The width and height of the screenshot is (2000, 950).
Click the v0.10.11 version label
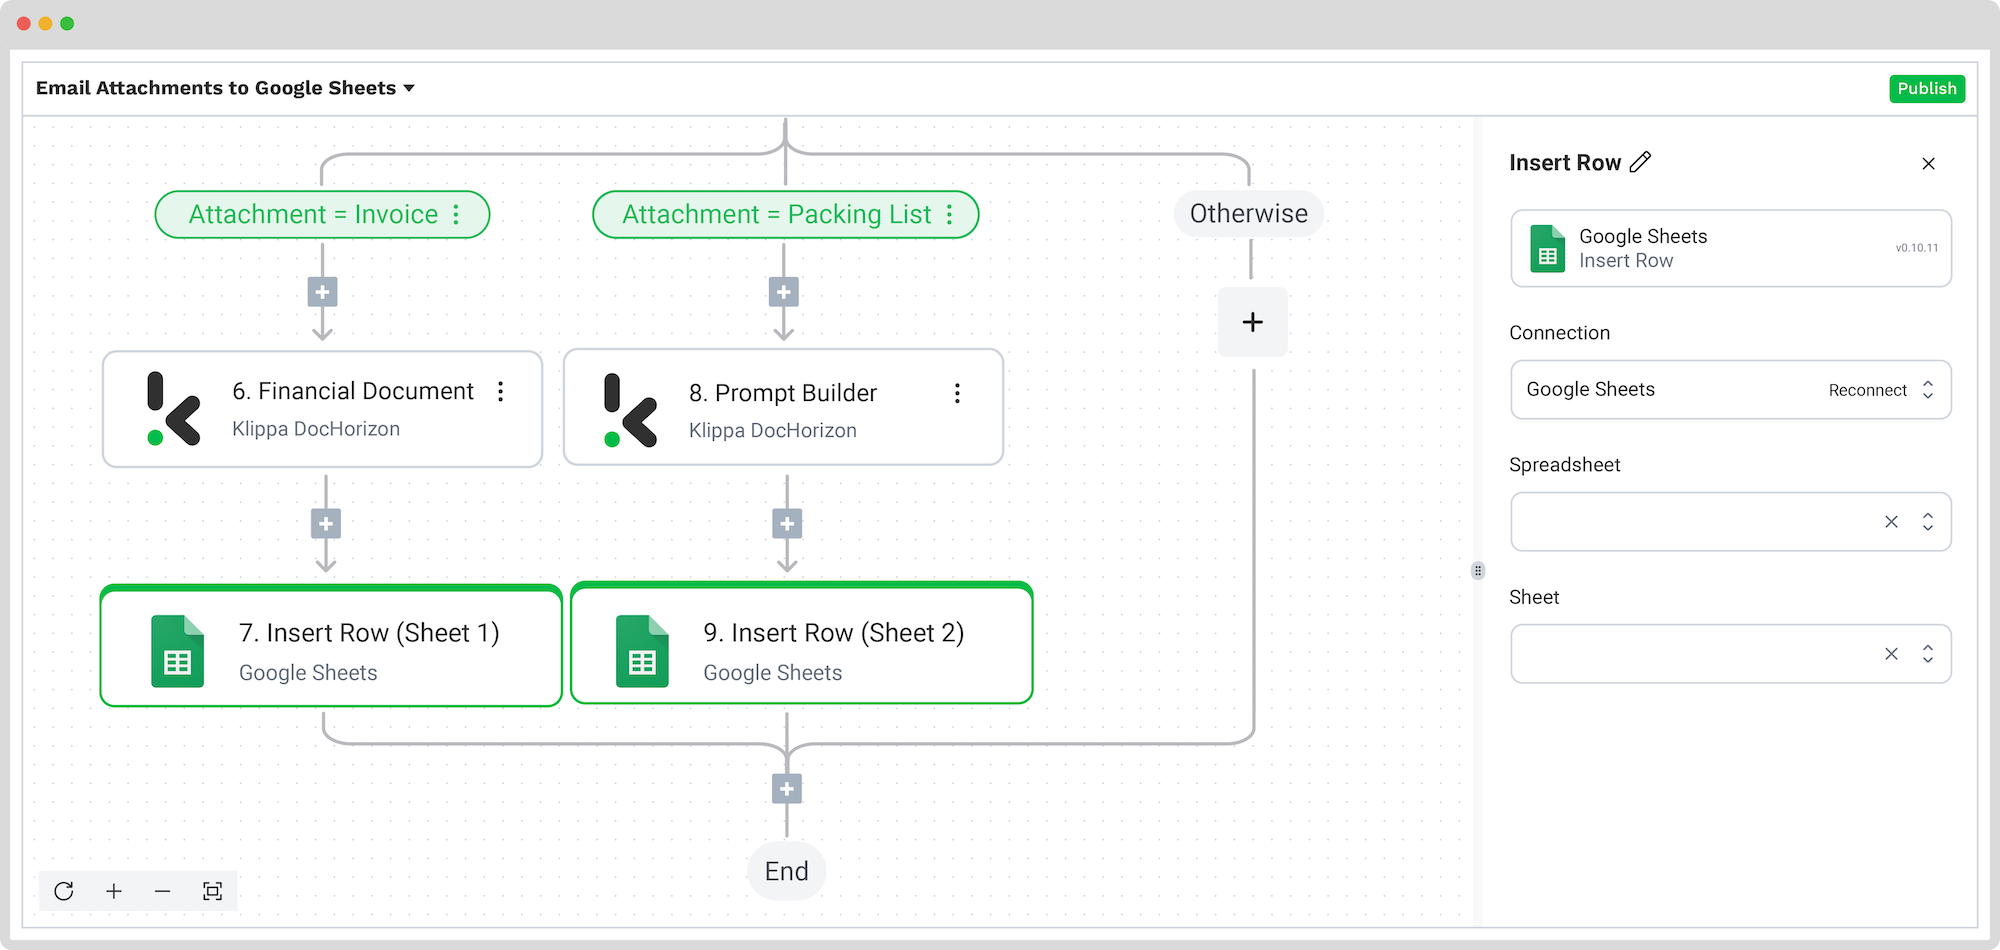click(1916, 248)
